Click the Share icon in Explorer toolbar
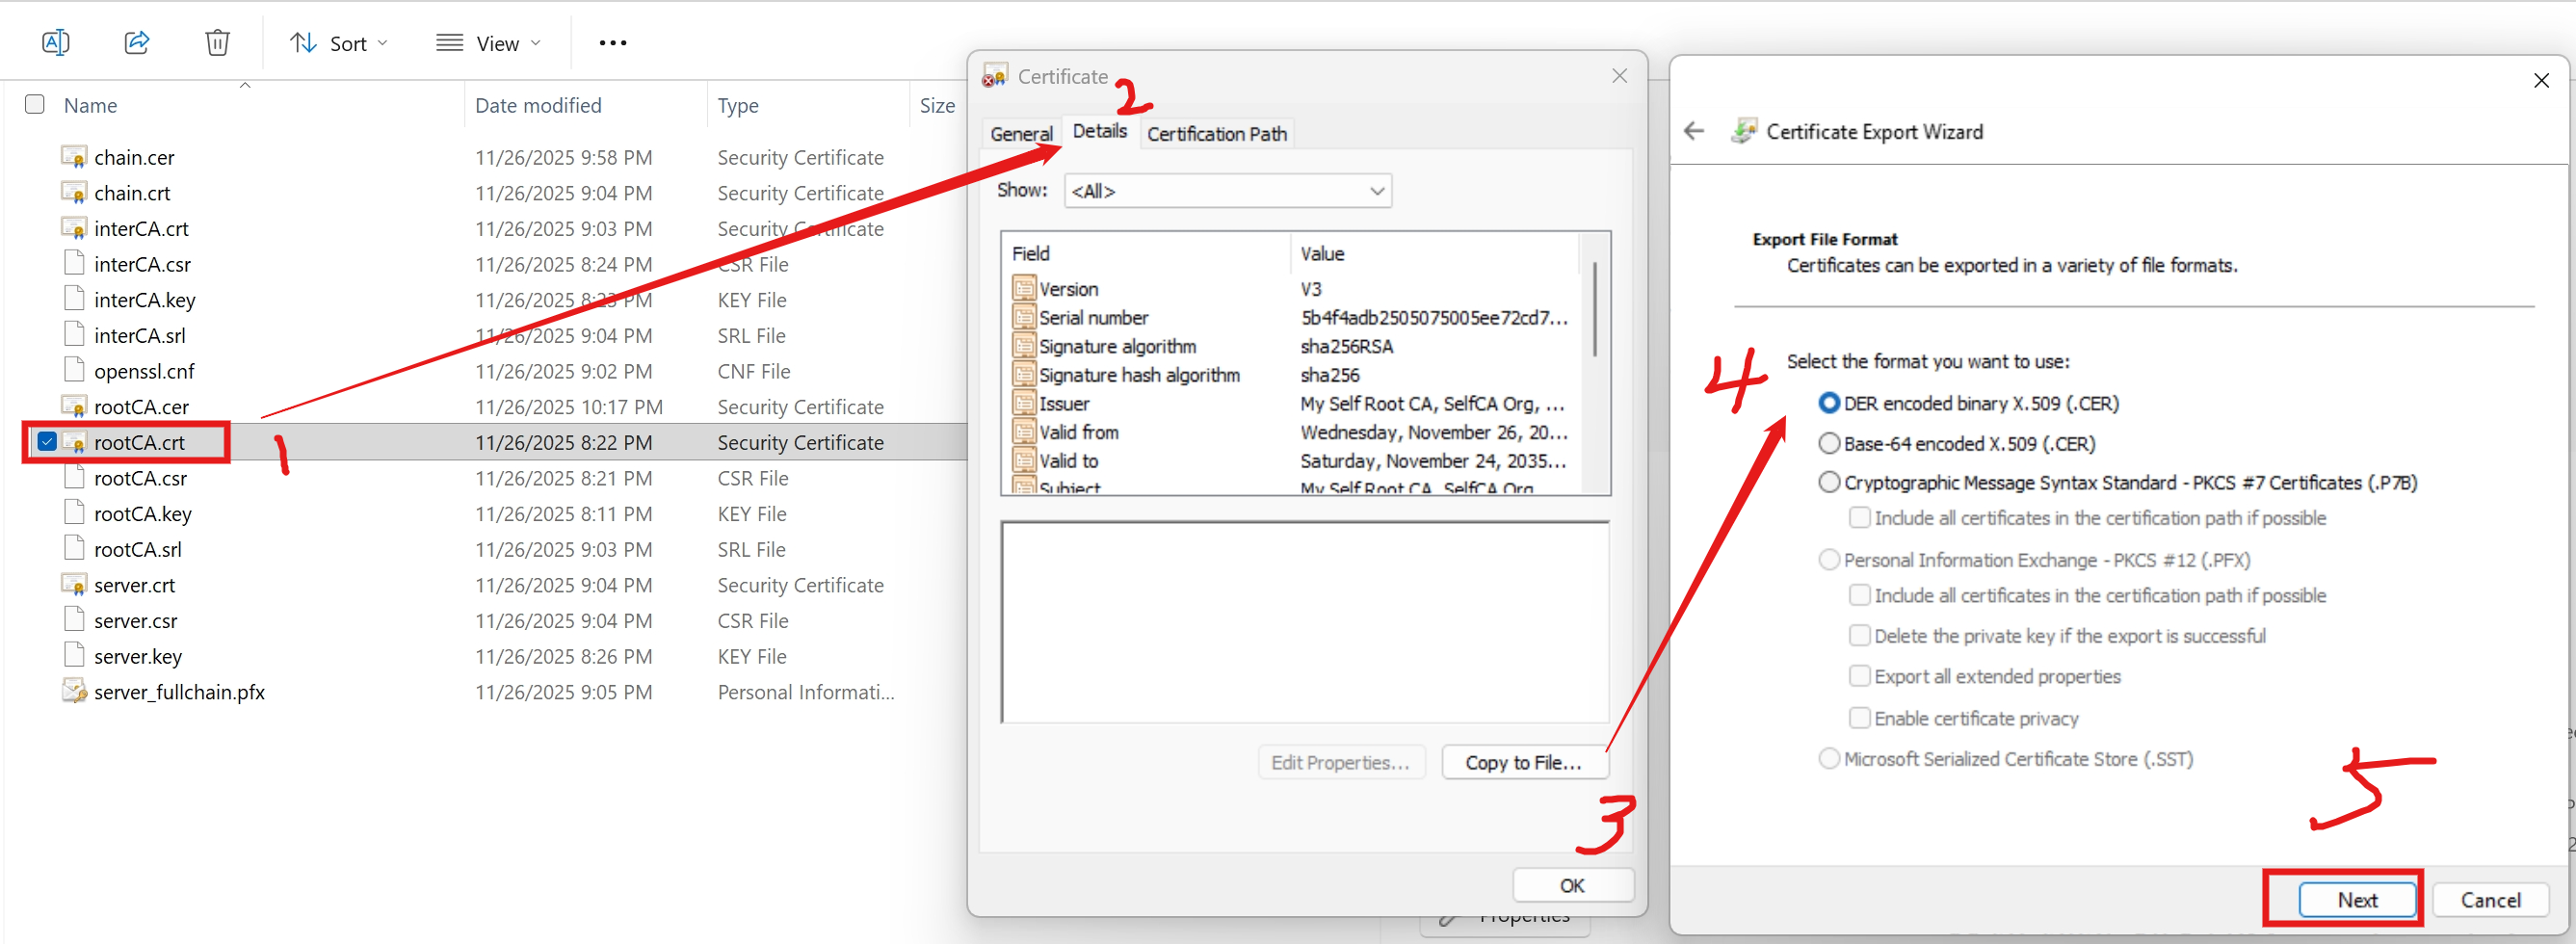The width and height of the screenshot is (2576, 944). (x=137, y=42)
